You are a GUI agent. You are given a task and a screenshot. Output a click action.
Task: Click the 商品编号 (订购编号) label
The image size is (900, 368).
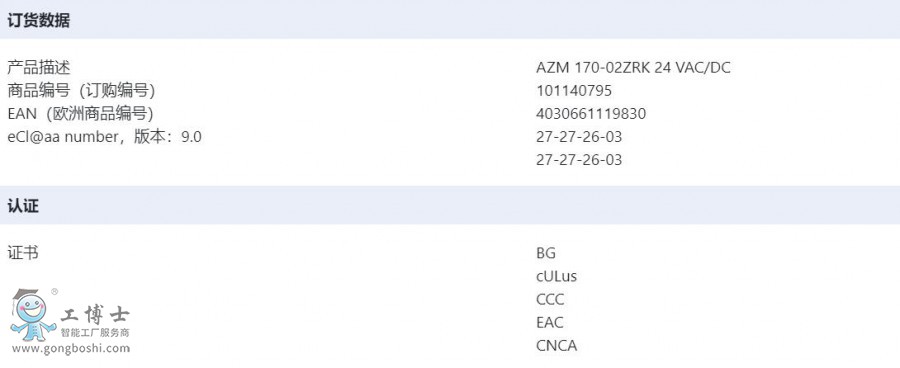click(x=81, y=91)
